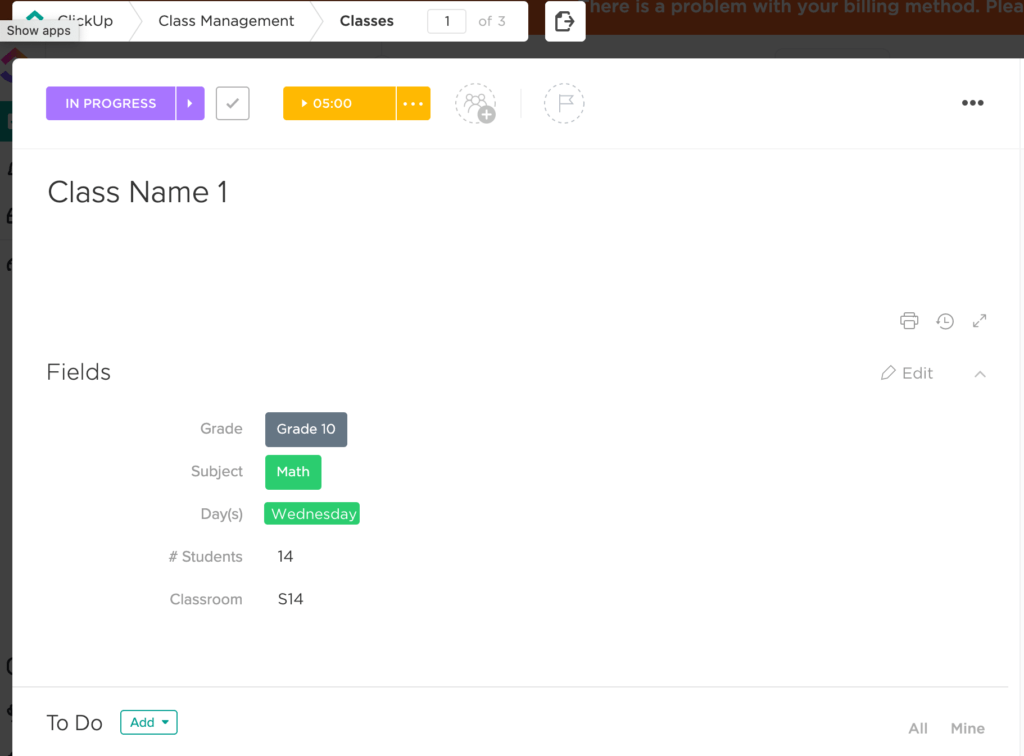The width and height of the screenshot is (1024, 756).
Task: Add an assignee via the people icon
Action: [476, 103]
